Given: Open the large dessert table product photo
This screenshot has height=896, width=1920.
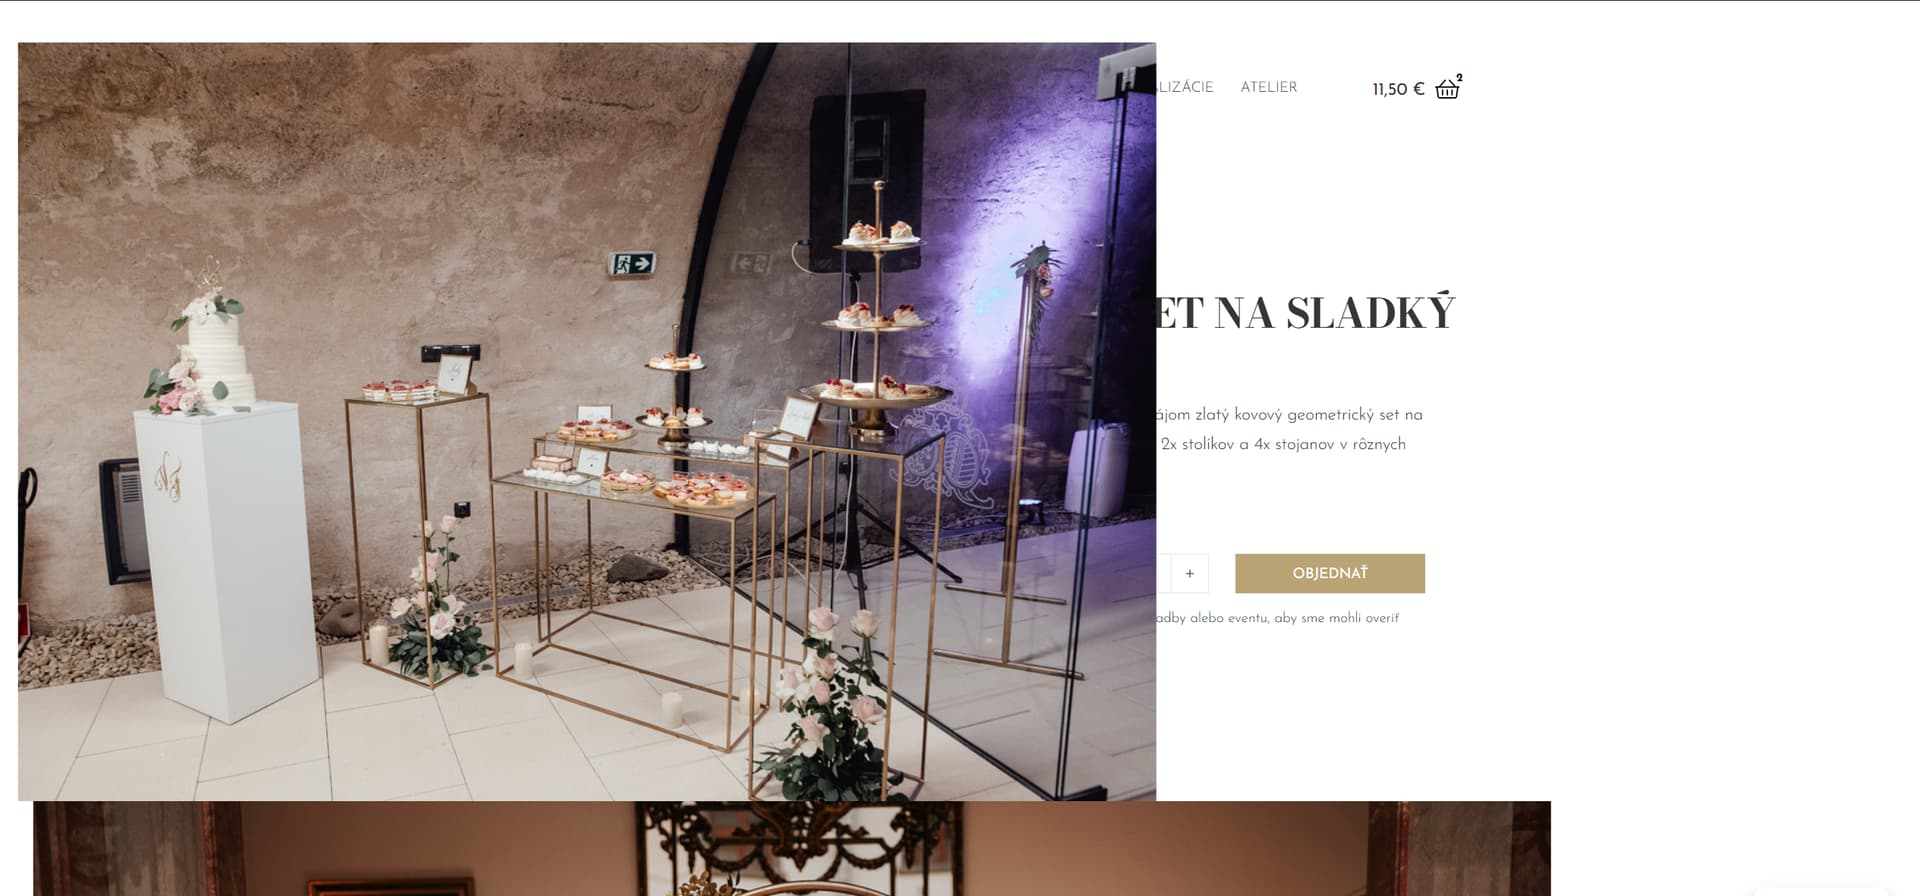Looking at the screenshot, I should pos(587,421).
